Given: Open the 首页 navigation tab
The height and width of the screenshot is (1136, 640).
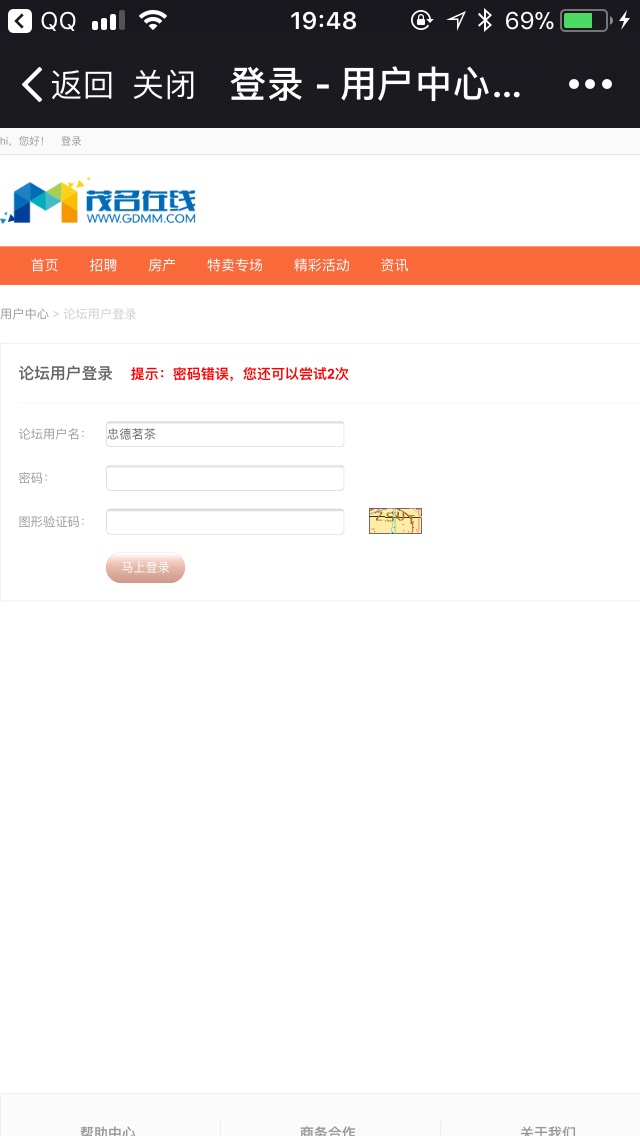Looking at the screenshot, I should 44,265.
